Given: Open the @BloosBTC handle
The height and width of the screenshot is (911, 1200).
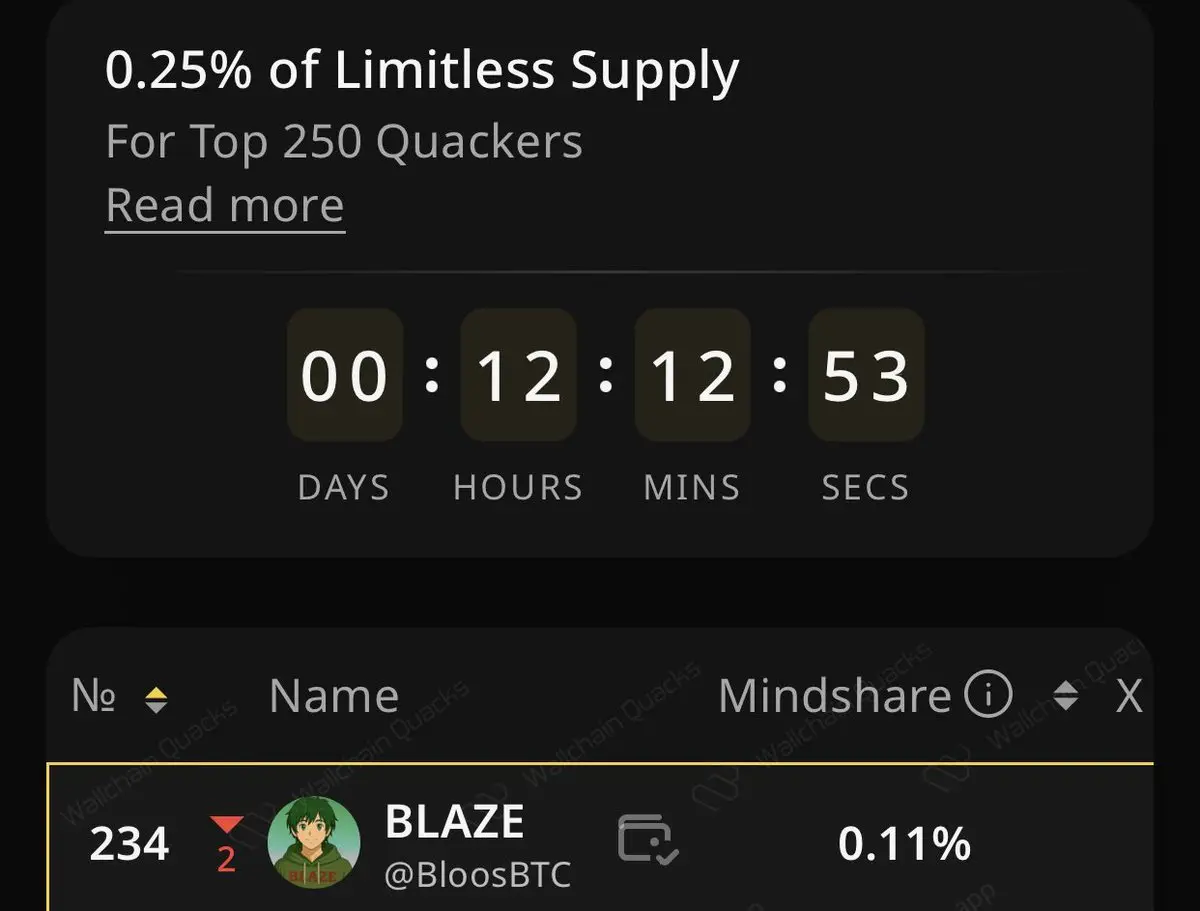Looking at the screenshot, I should (x=478, y=875).
